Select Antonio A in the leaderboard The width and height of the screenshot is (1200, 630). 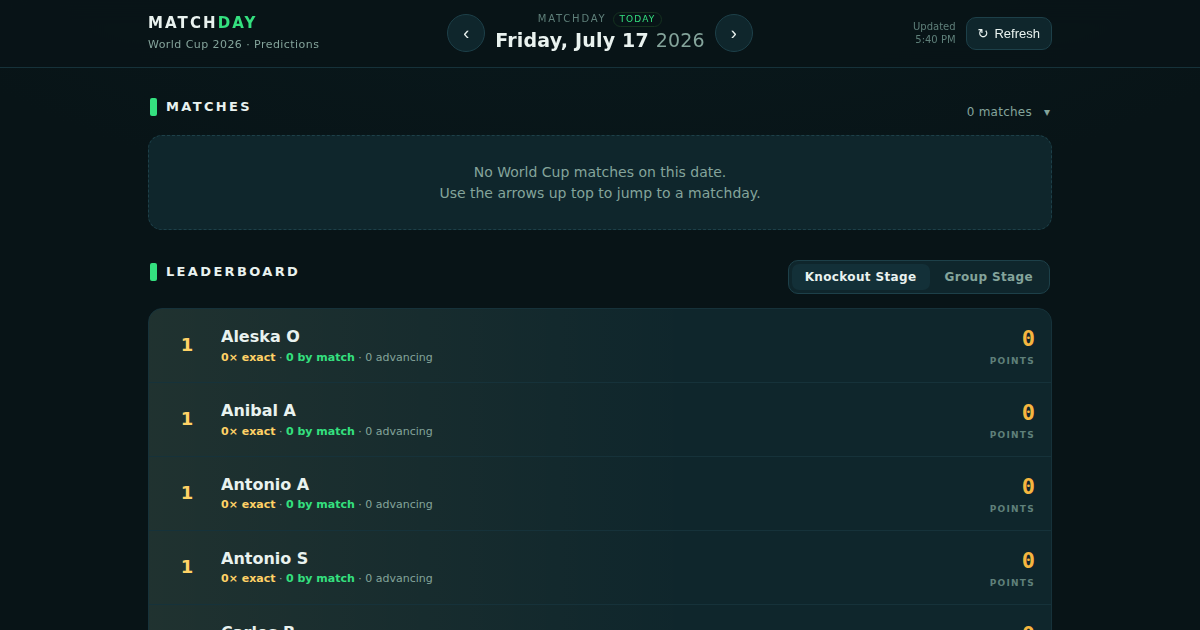pos(600,494)
